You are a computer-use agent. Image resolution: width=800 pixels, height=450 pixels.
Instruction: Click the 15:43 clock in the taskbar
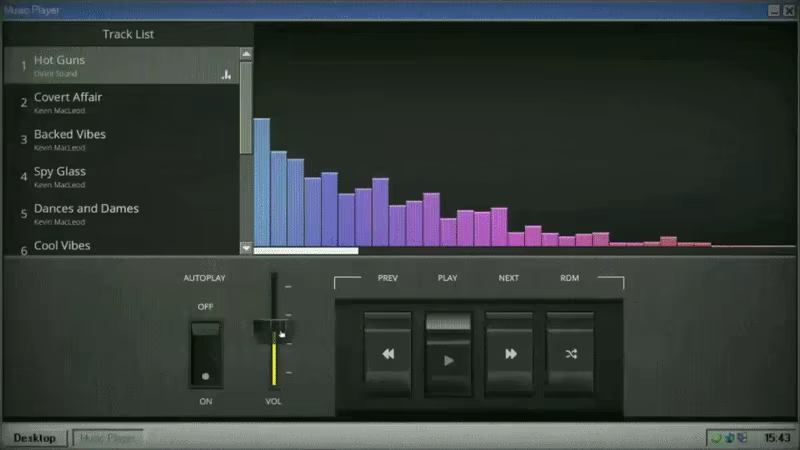(x=777, y=438)
